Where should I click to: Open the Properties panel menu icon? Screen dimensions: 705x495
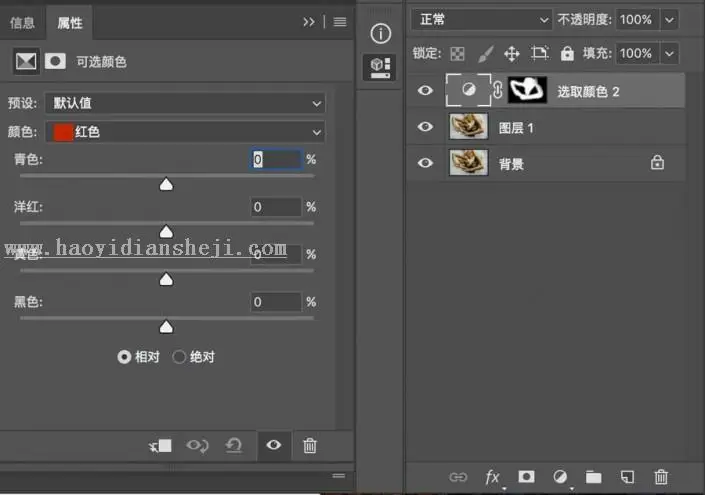point(340,22)
